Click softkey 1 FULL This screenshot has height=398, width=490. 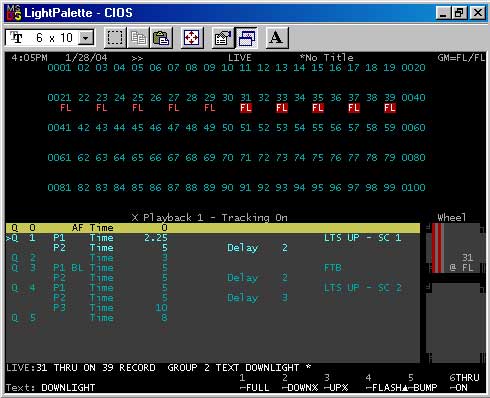(x=254, y=383)
